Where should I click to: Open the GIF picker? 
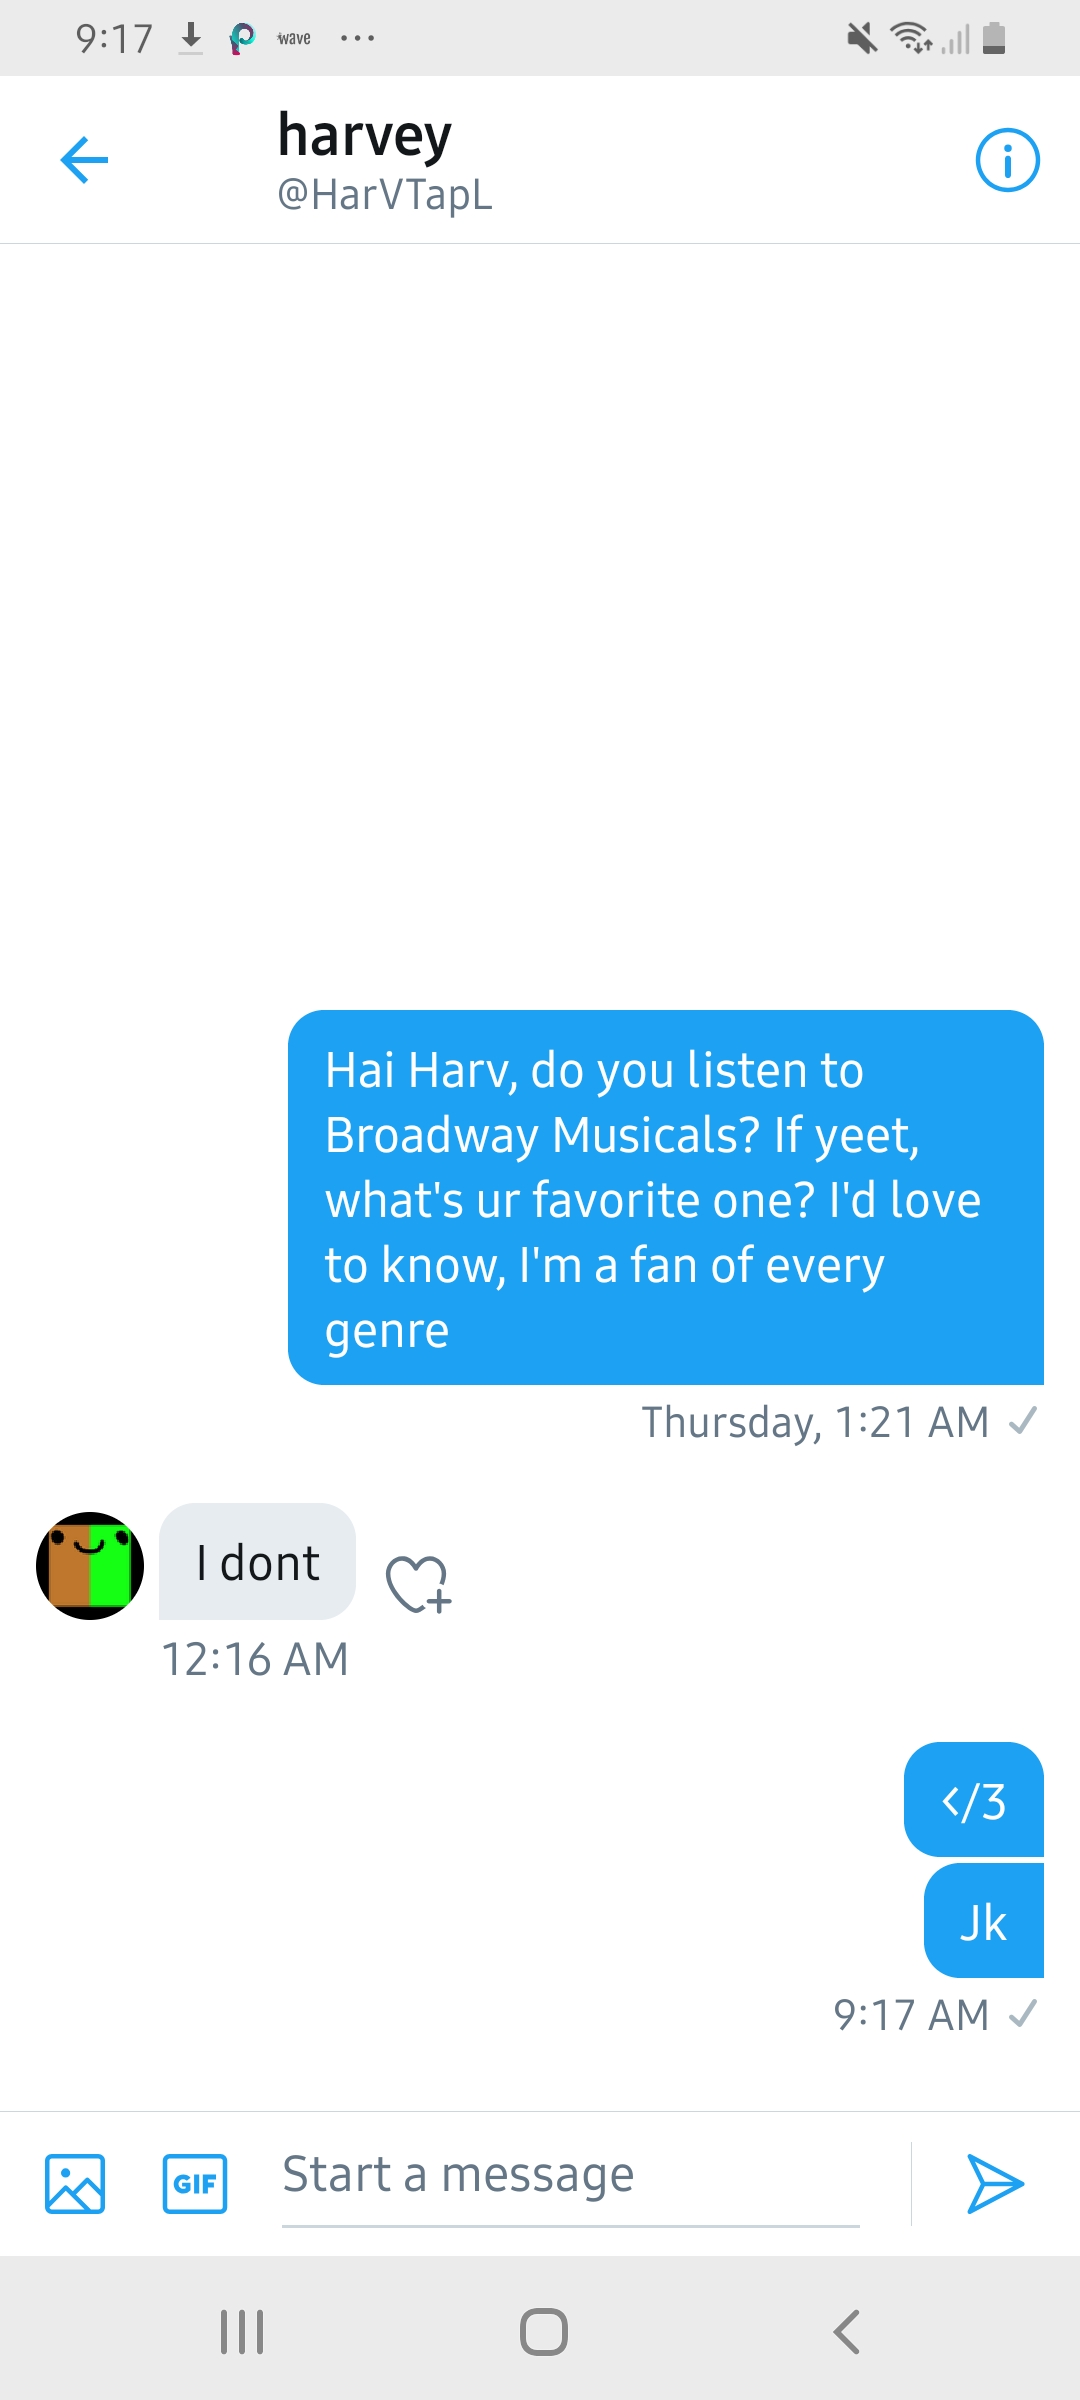[195, 2183]
